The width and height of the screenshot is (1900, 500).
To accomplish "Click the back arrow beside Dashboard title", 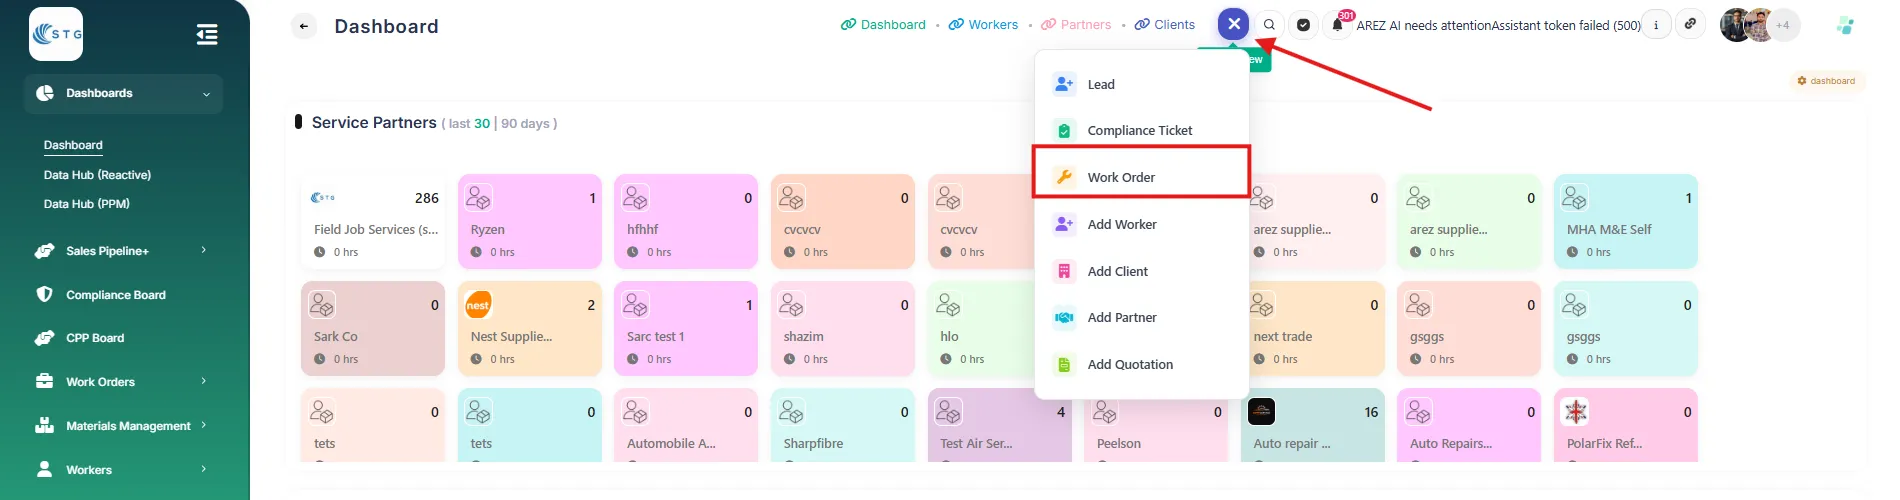I will click(304, 26).
